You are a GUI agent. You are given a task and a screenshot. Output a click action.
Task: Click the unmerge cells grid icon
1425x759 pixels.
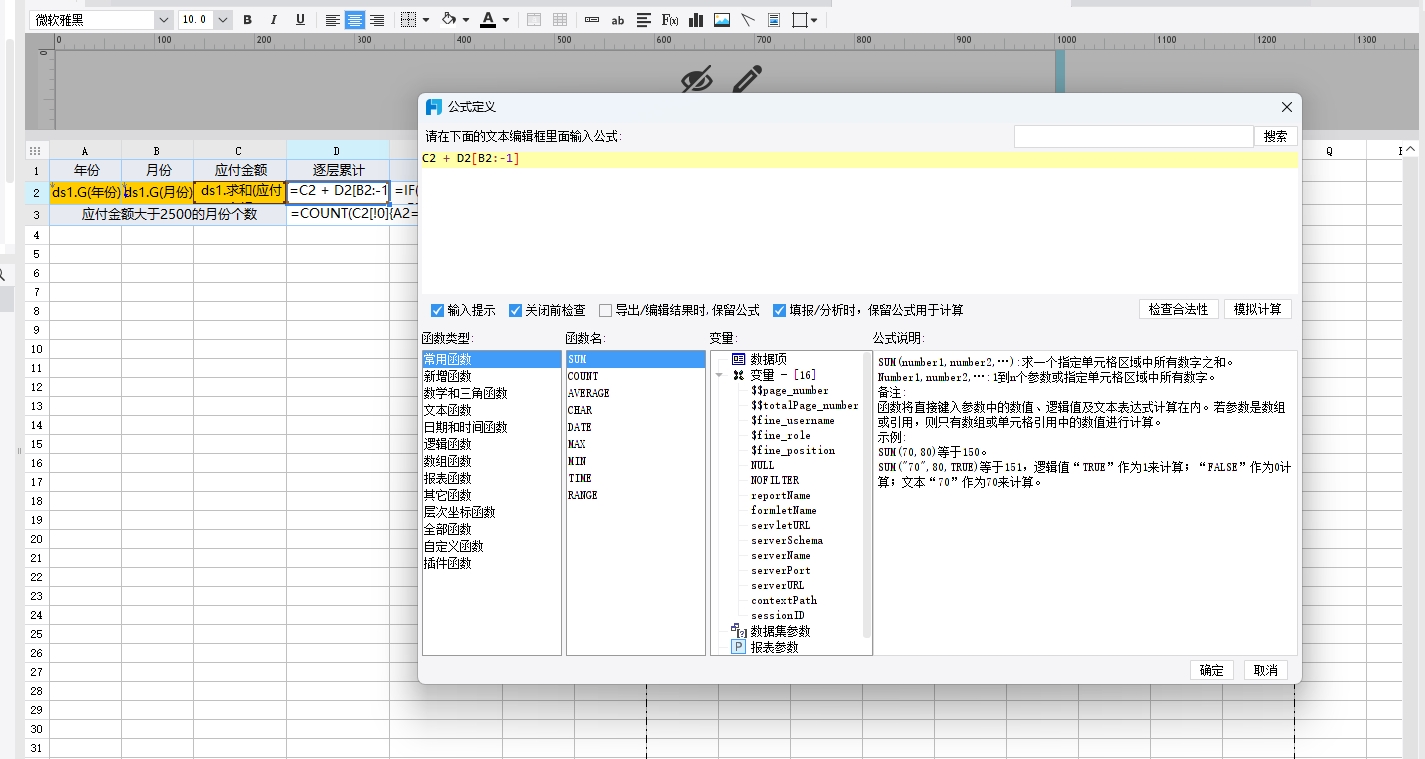pos(560,20)
